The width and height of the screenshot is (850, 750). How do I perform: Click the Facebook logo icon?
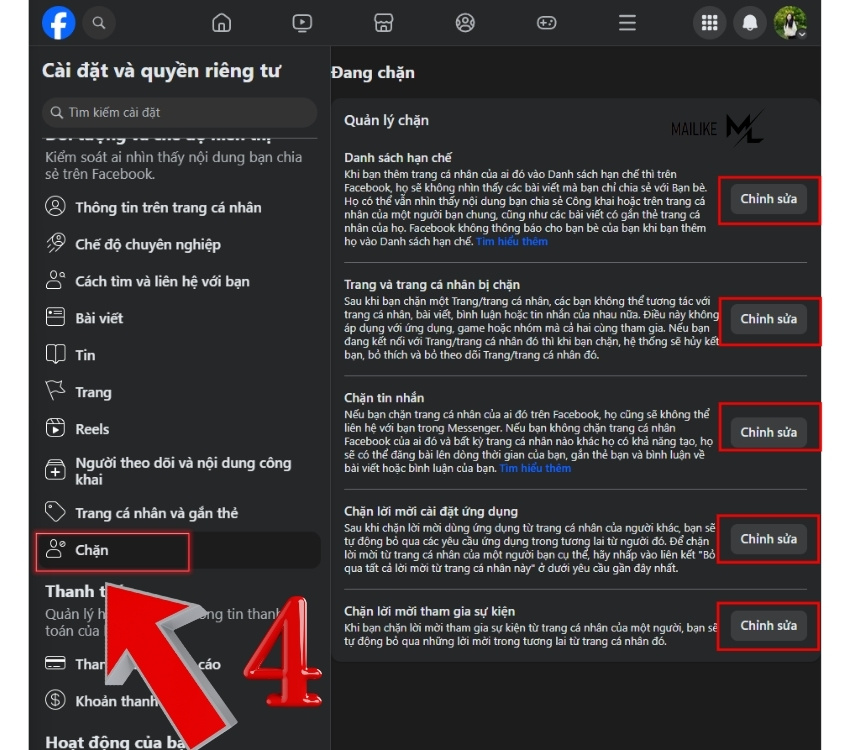pyautogui.click(x=59, y=23)
